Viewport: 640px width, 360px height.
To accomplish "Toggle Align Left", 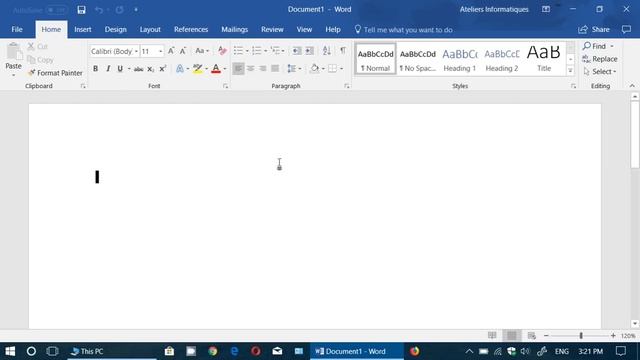I will [x=238, y=69].
